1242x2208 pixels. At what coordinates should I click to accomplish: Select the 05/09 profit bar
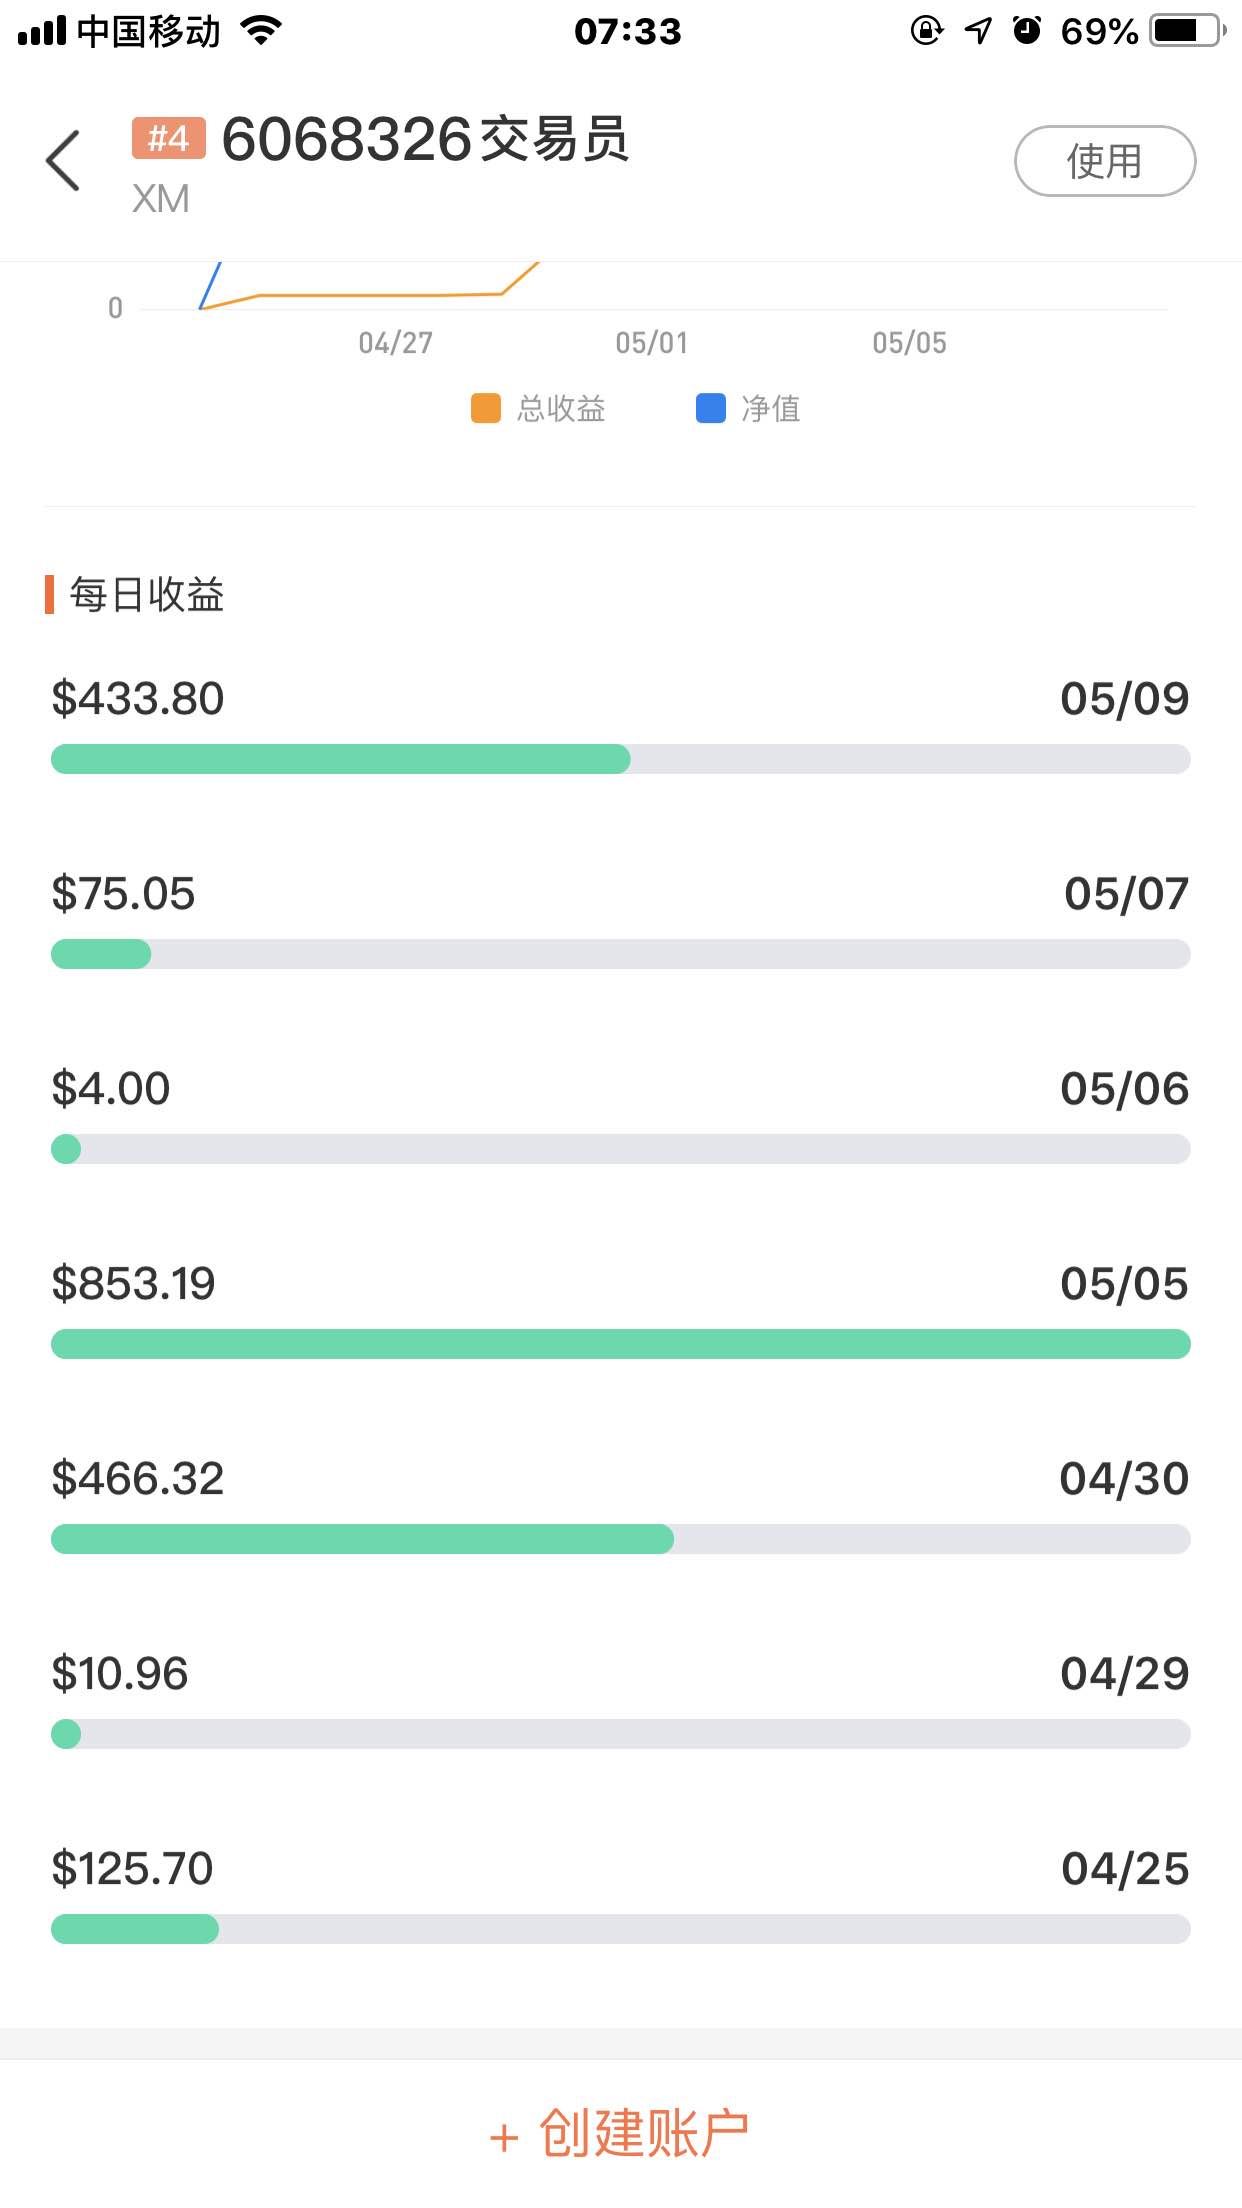pyautogui.click(x=621, y=759)
